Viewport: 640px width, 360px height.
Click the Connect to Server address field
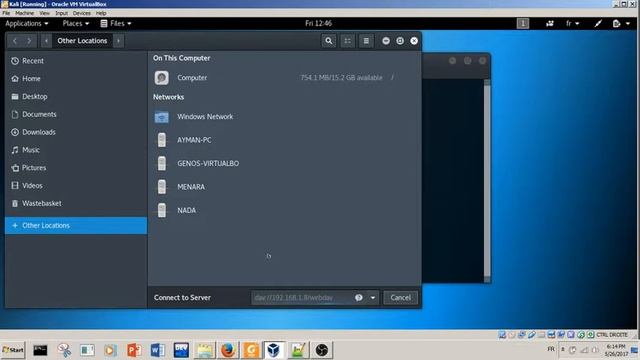pos(302,298)
